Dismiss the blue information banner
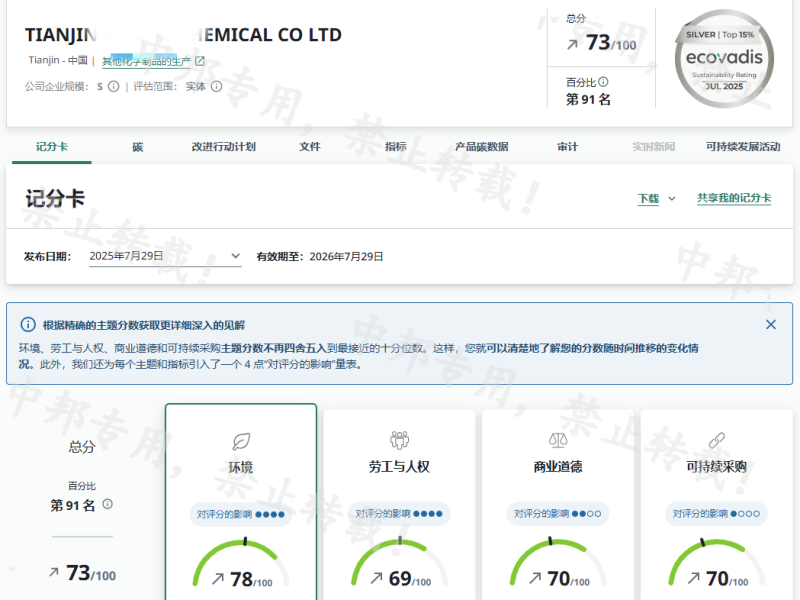 (771, 325)
